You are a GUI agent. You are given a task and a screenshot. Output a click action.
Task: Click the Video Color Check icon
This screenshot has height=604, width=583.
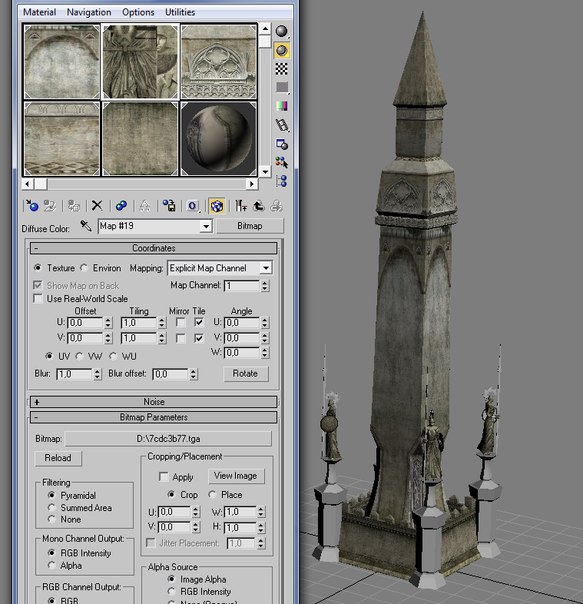coord(282,106)
